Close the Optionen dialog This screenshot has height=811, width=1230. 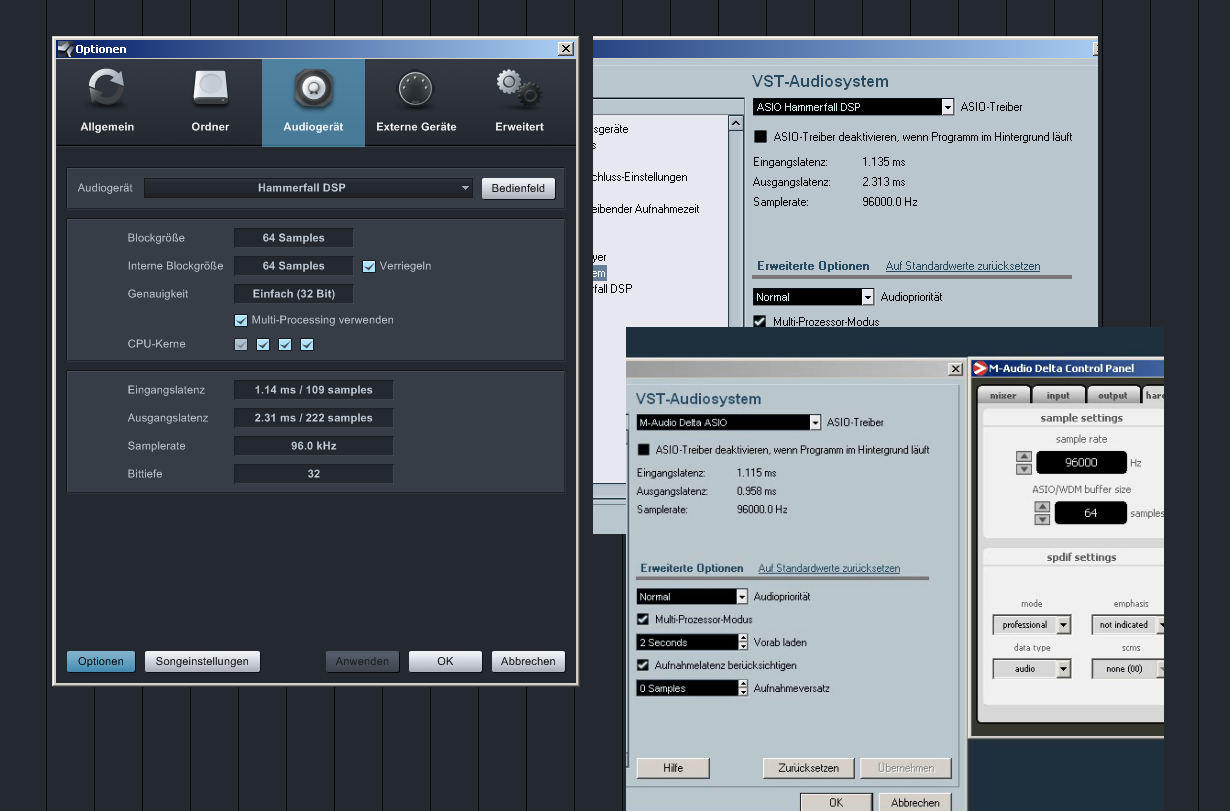[566, 48]
